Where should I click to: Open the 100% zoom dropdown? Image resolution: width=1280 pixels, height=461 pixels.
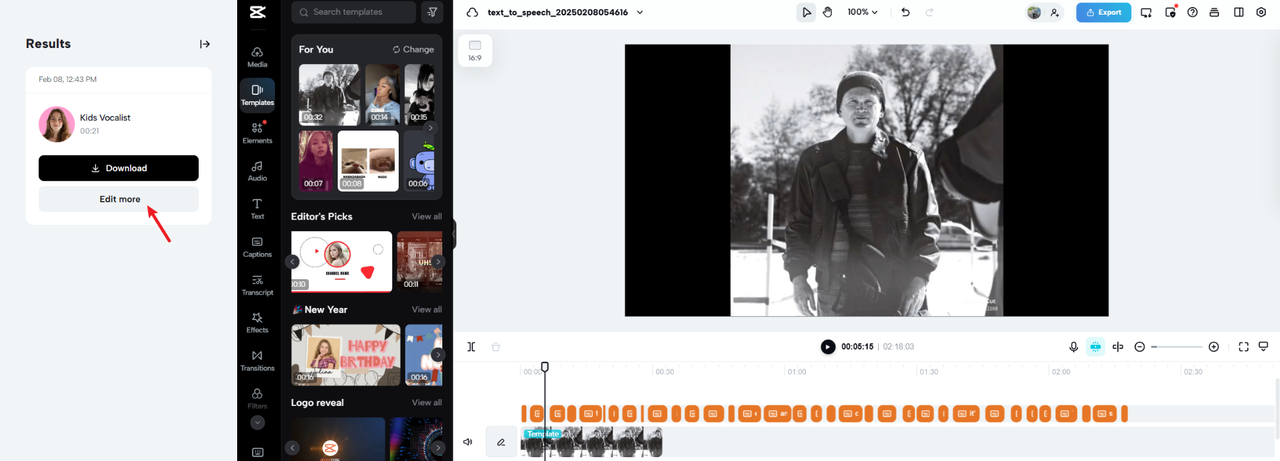pyautogui.click(x=862, y=12)
